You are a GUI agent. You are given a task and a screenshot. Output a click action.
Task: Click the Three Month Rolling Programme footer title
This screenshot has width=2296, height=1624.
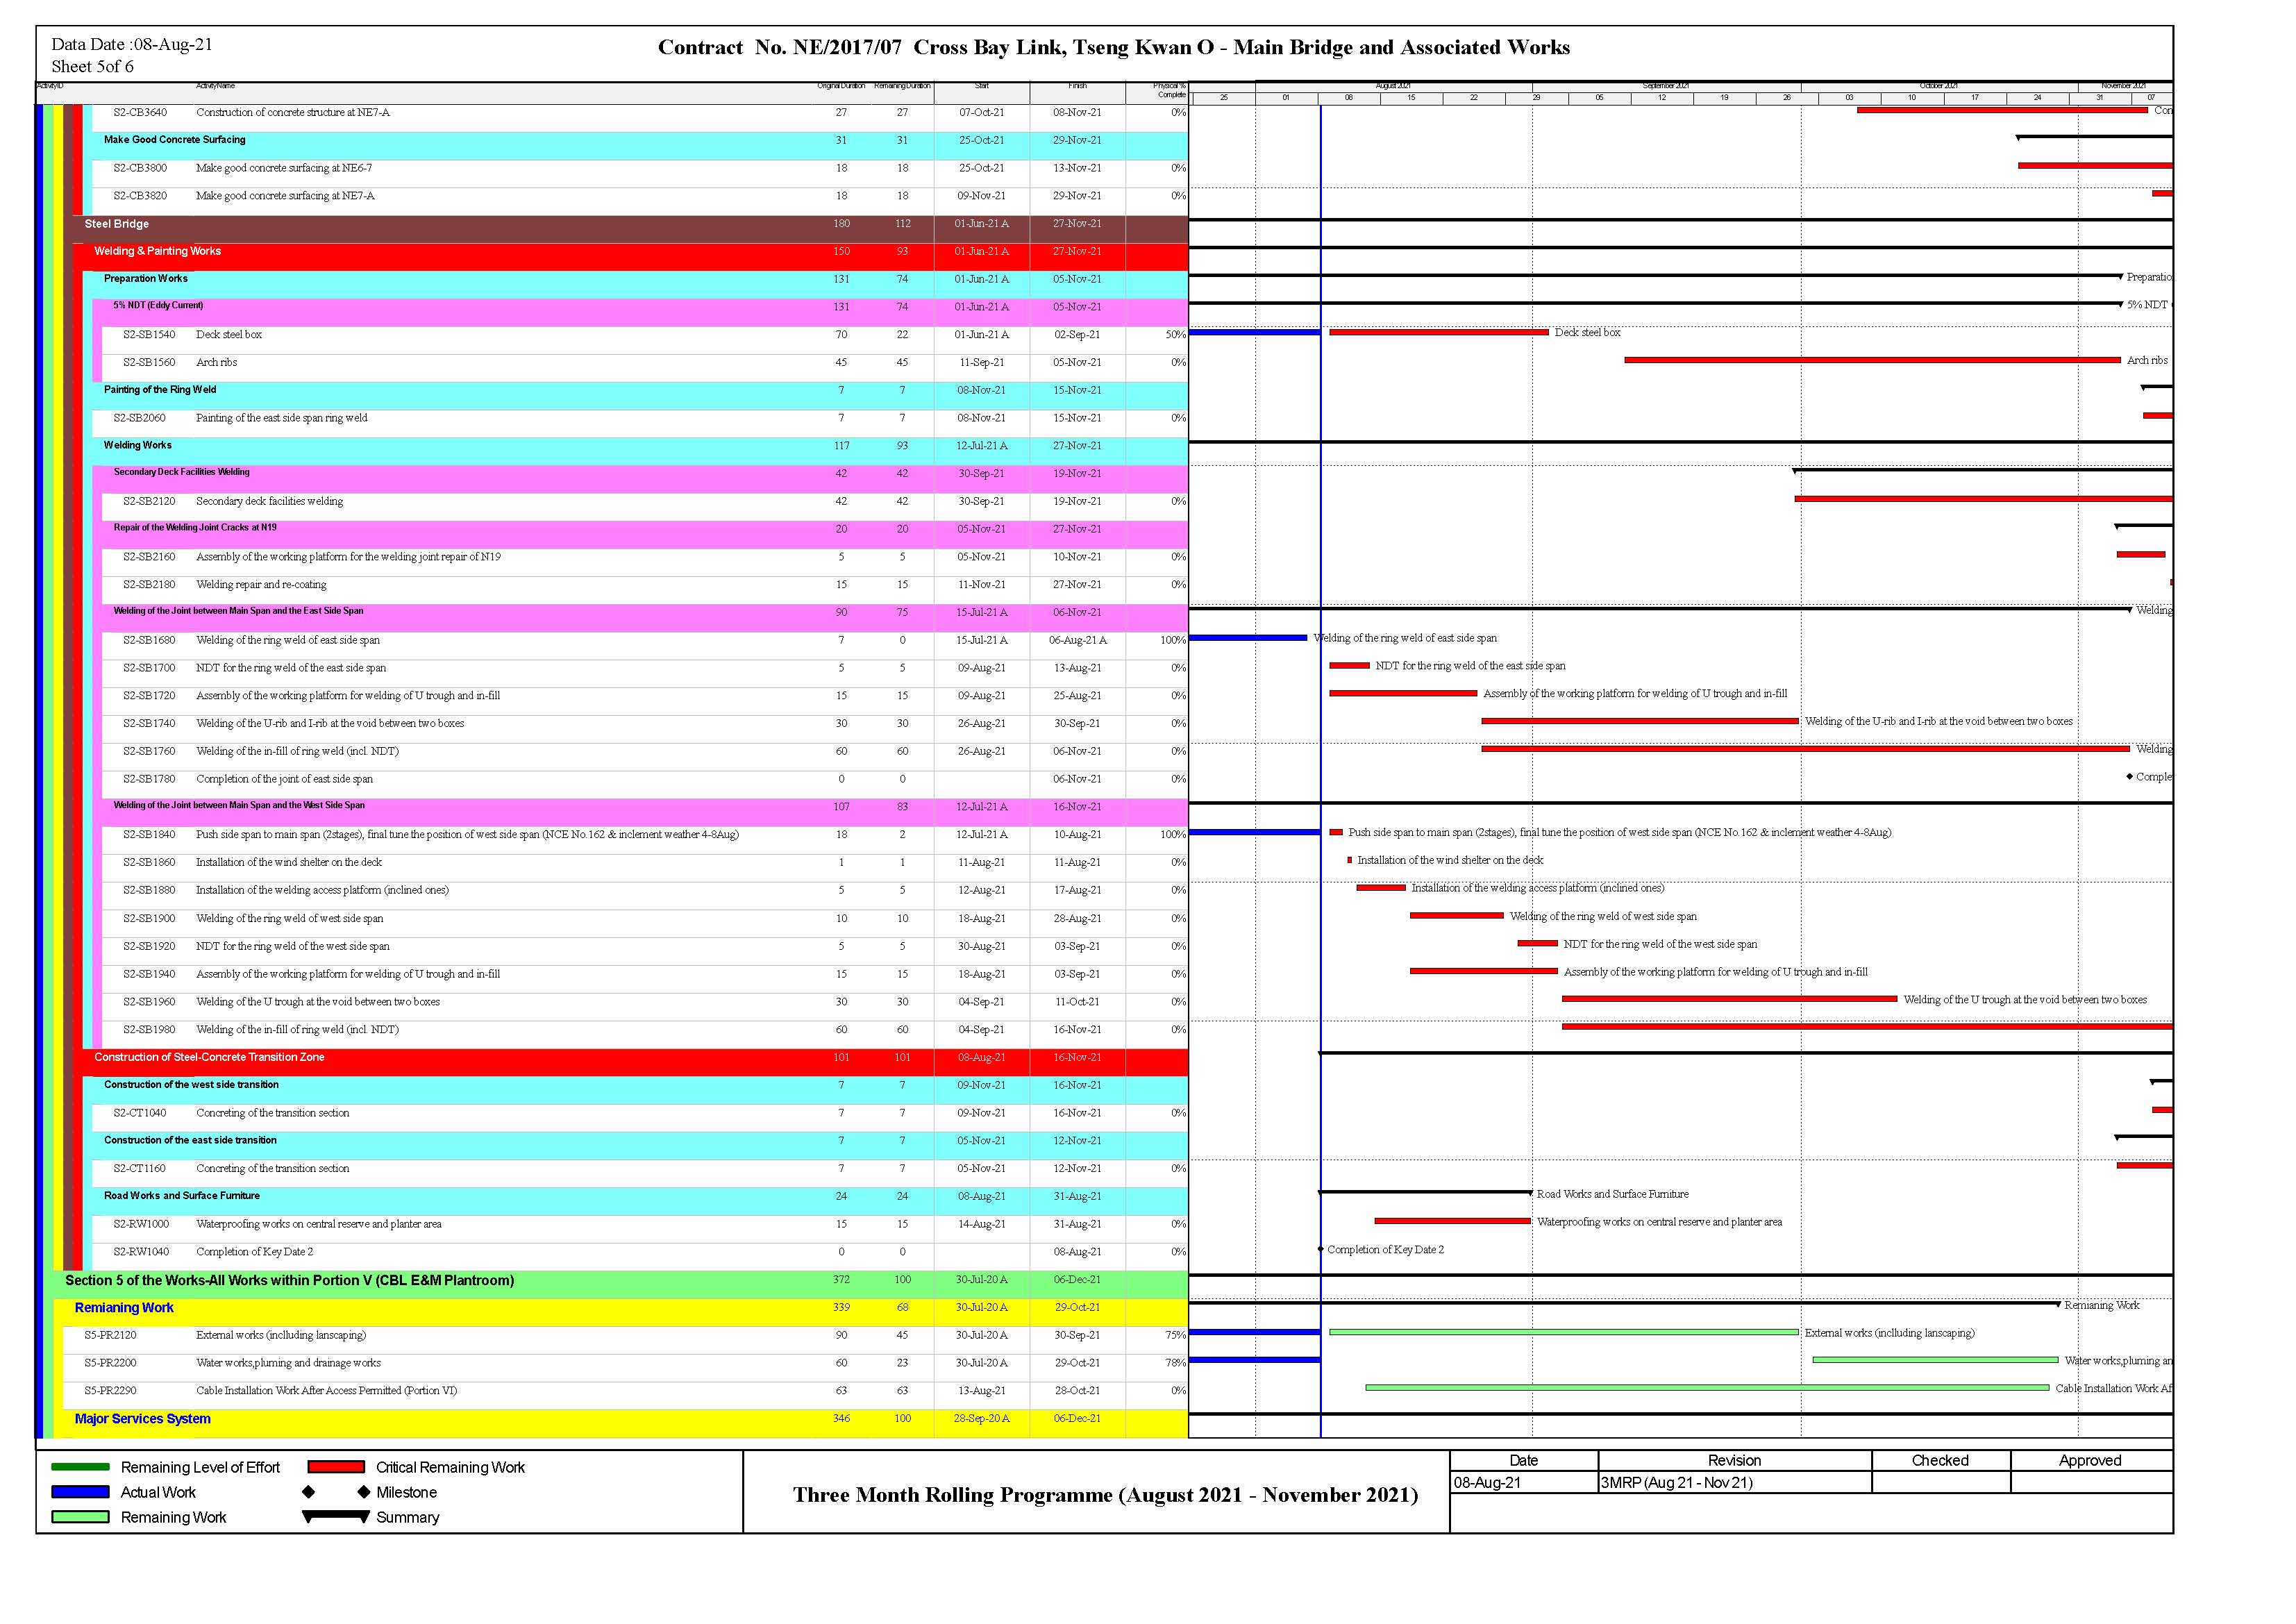point(1105,1495)
